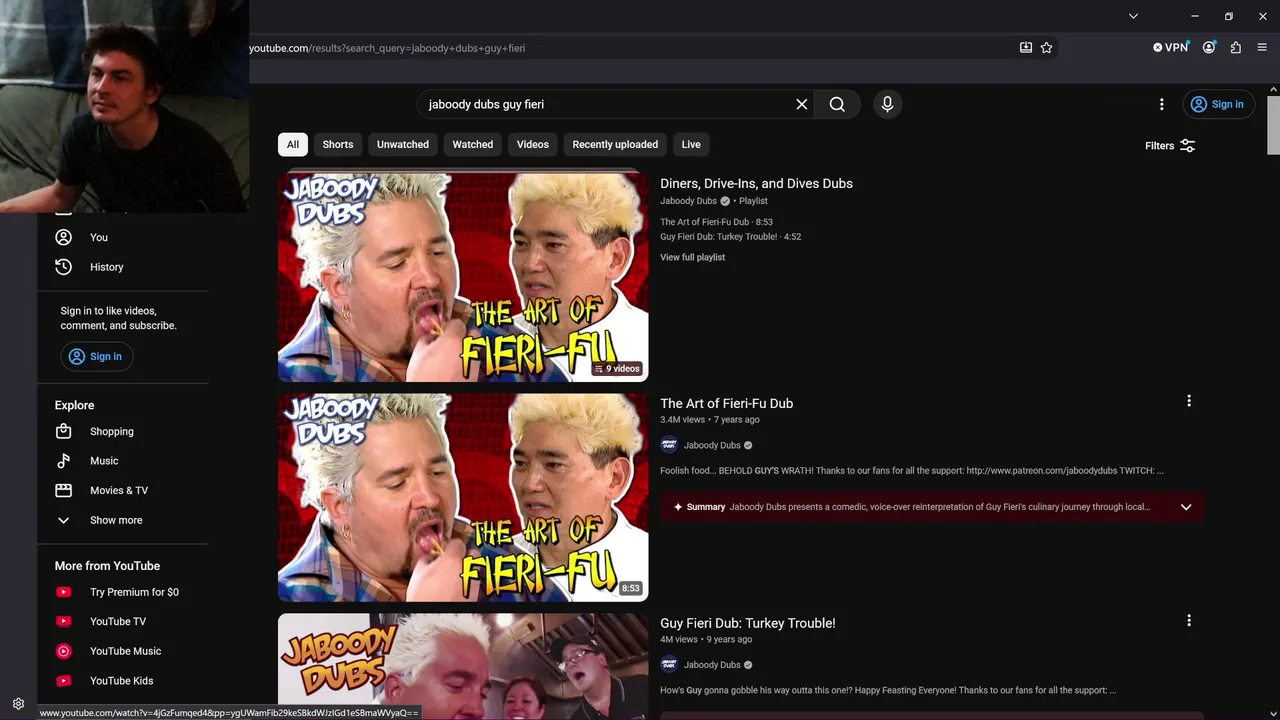The height and width of the screenshot is (720, 1280).
Task: Click the magnifying glass search button
Action: point(837,104)
